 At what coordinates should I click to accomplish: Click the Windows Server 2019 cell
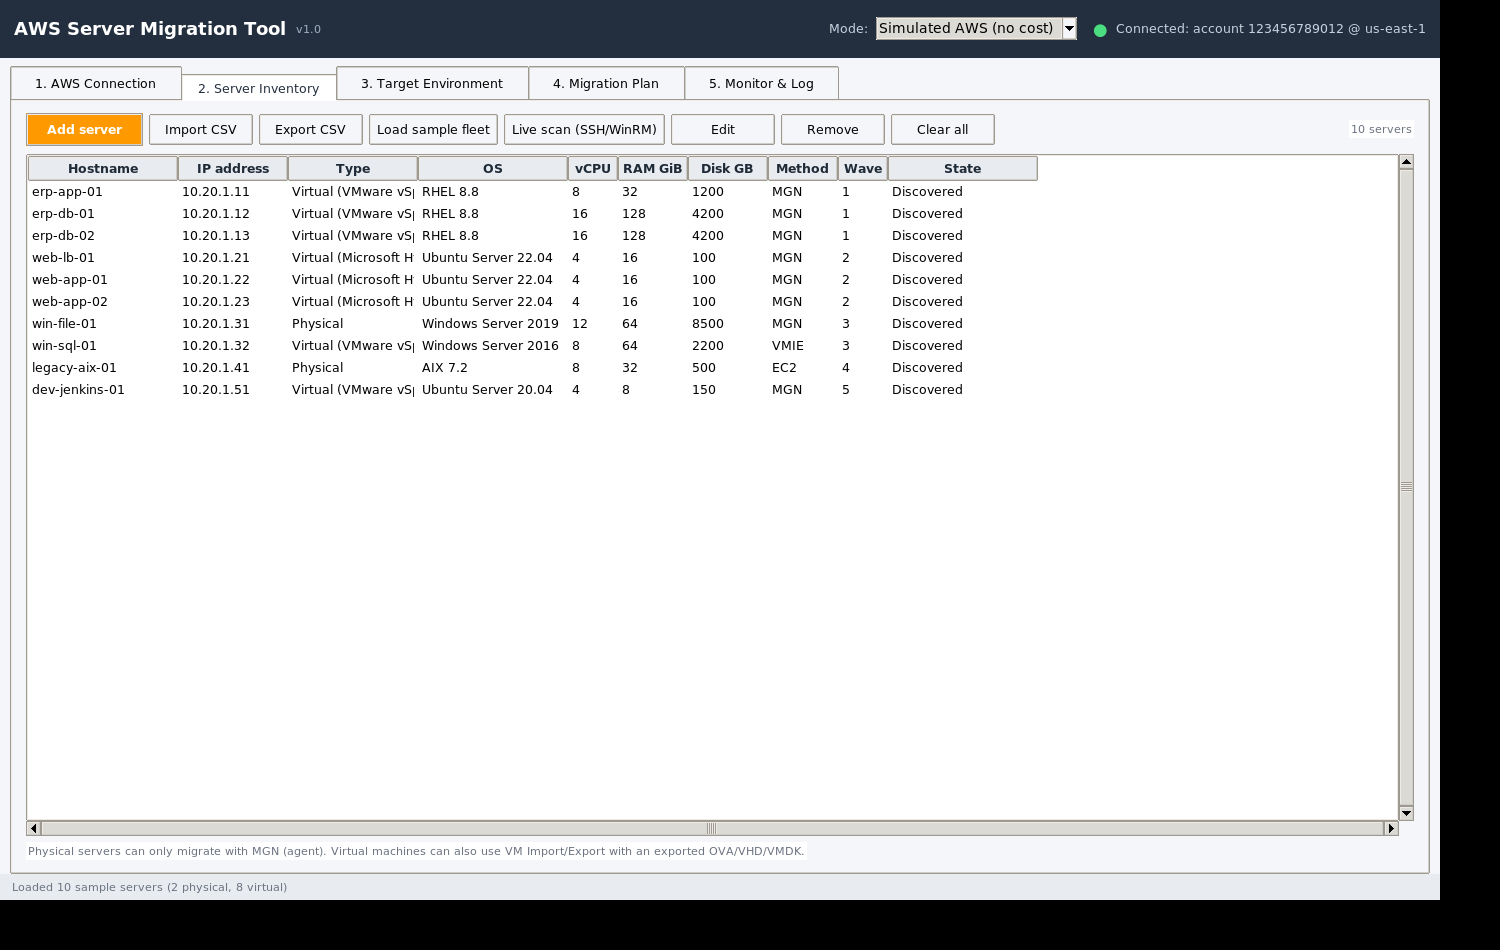tap(490, 323)
